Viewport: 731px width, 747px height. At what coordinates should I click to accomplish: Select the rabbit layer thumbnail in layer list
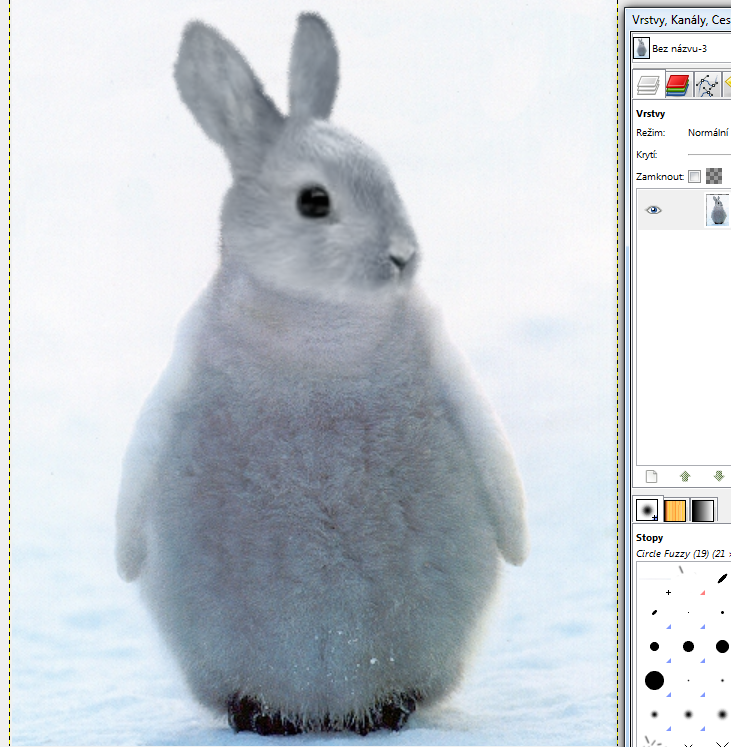point(718,210)
